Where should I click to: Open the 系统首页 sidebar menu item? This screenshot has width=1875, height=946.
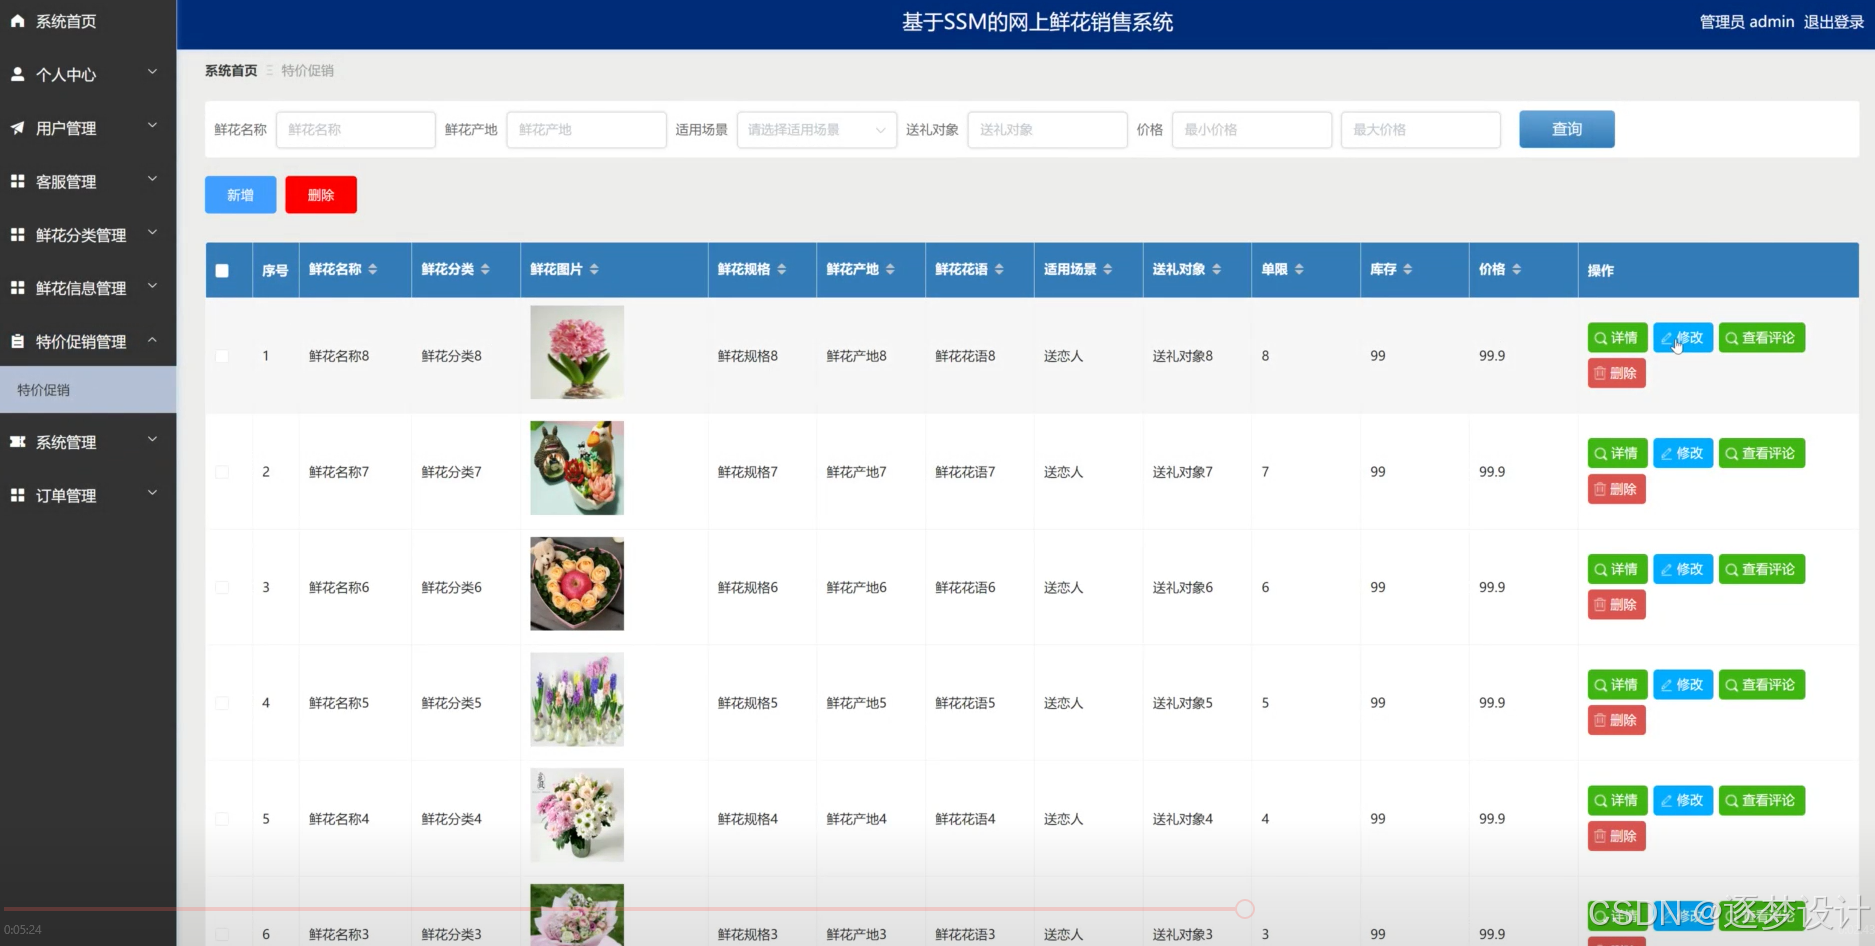tap(88, 21)
